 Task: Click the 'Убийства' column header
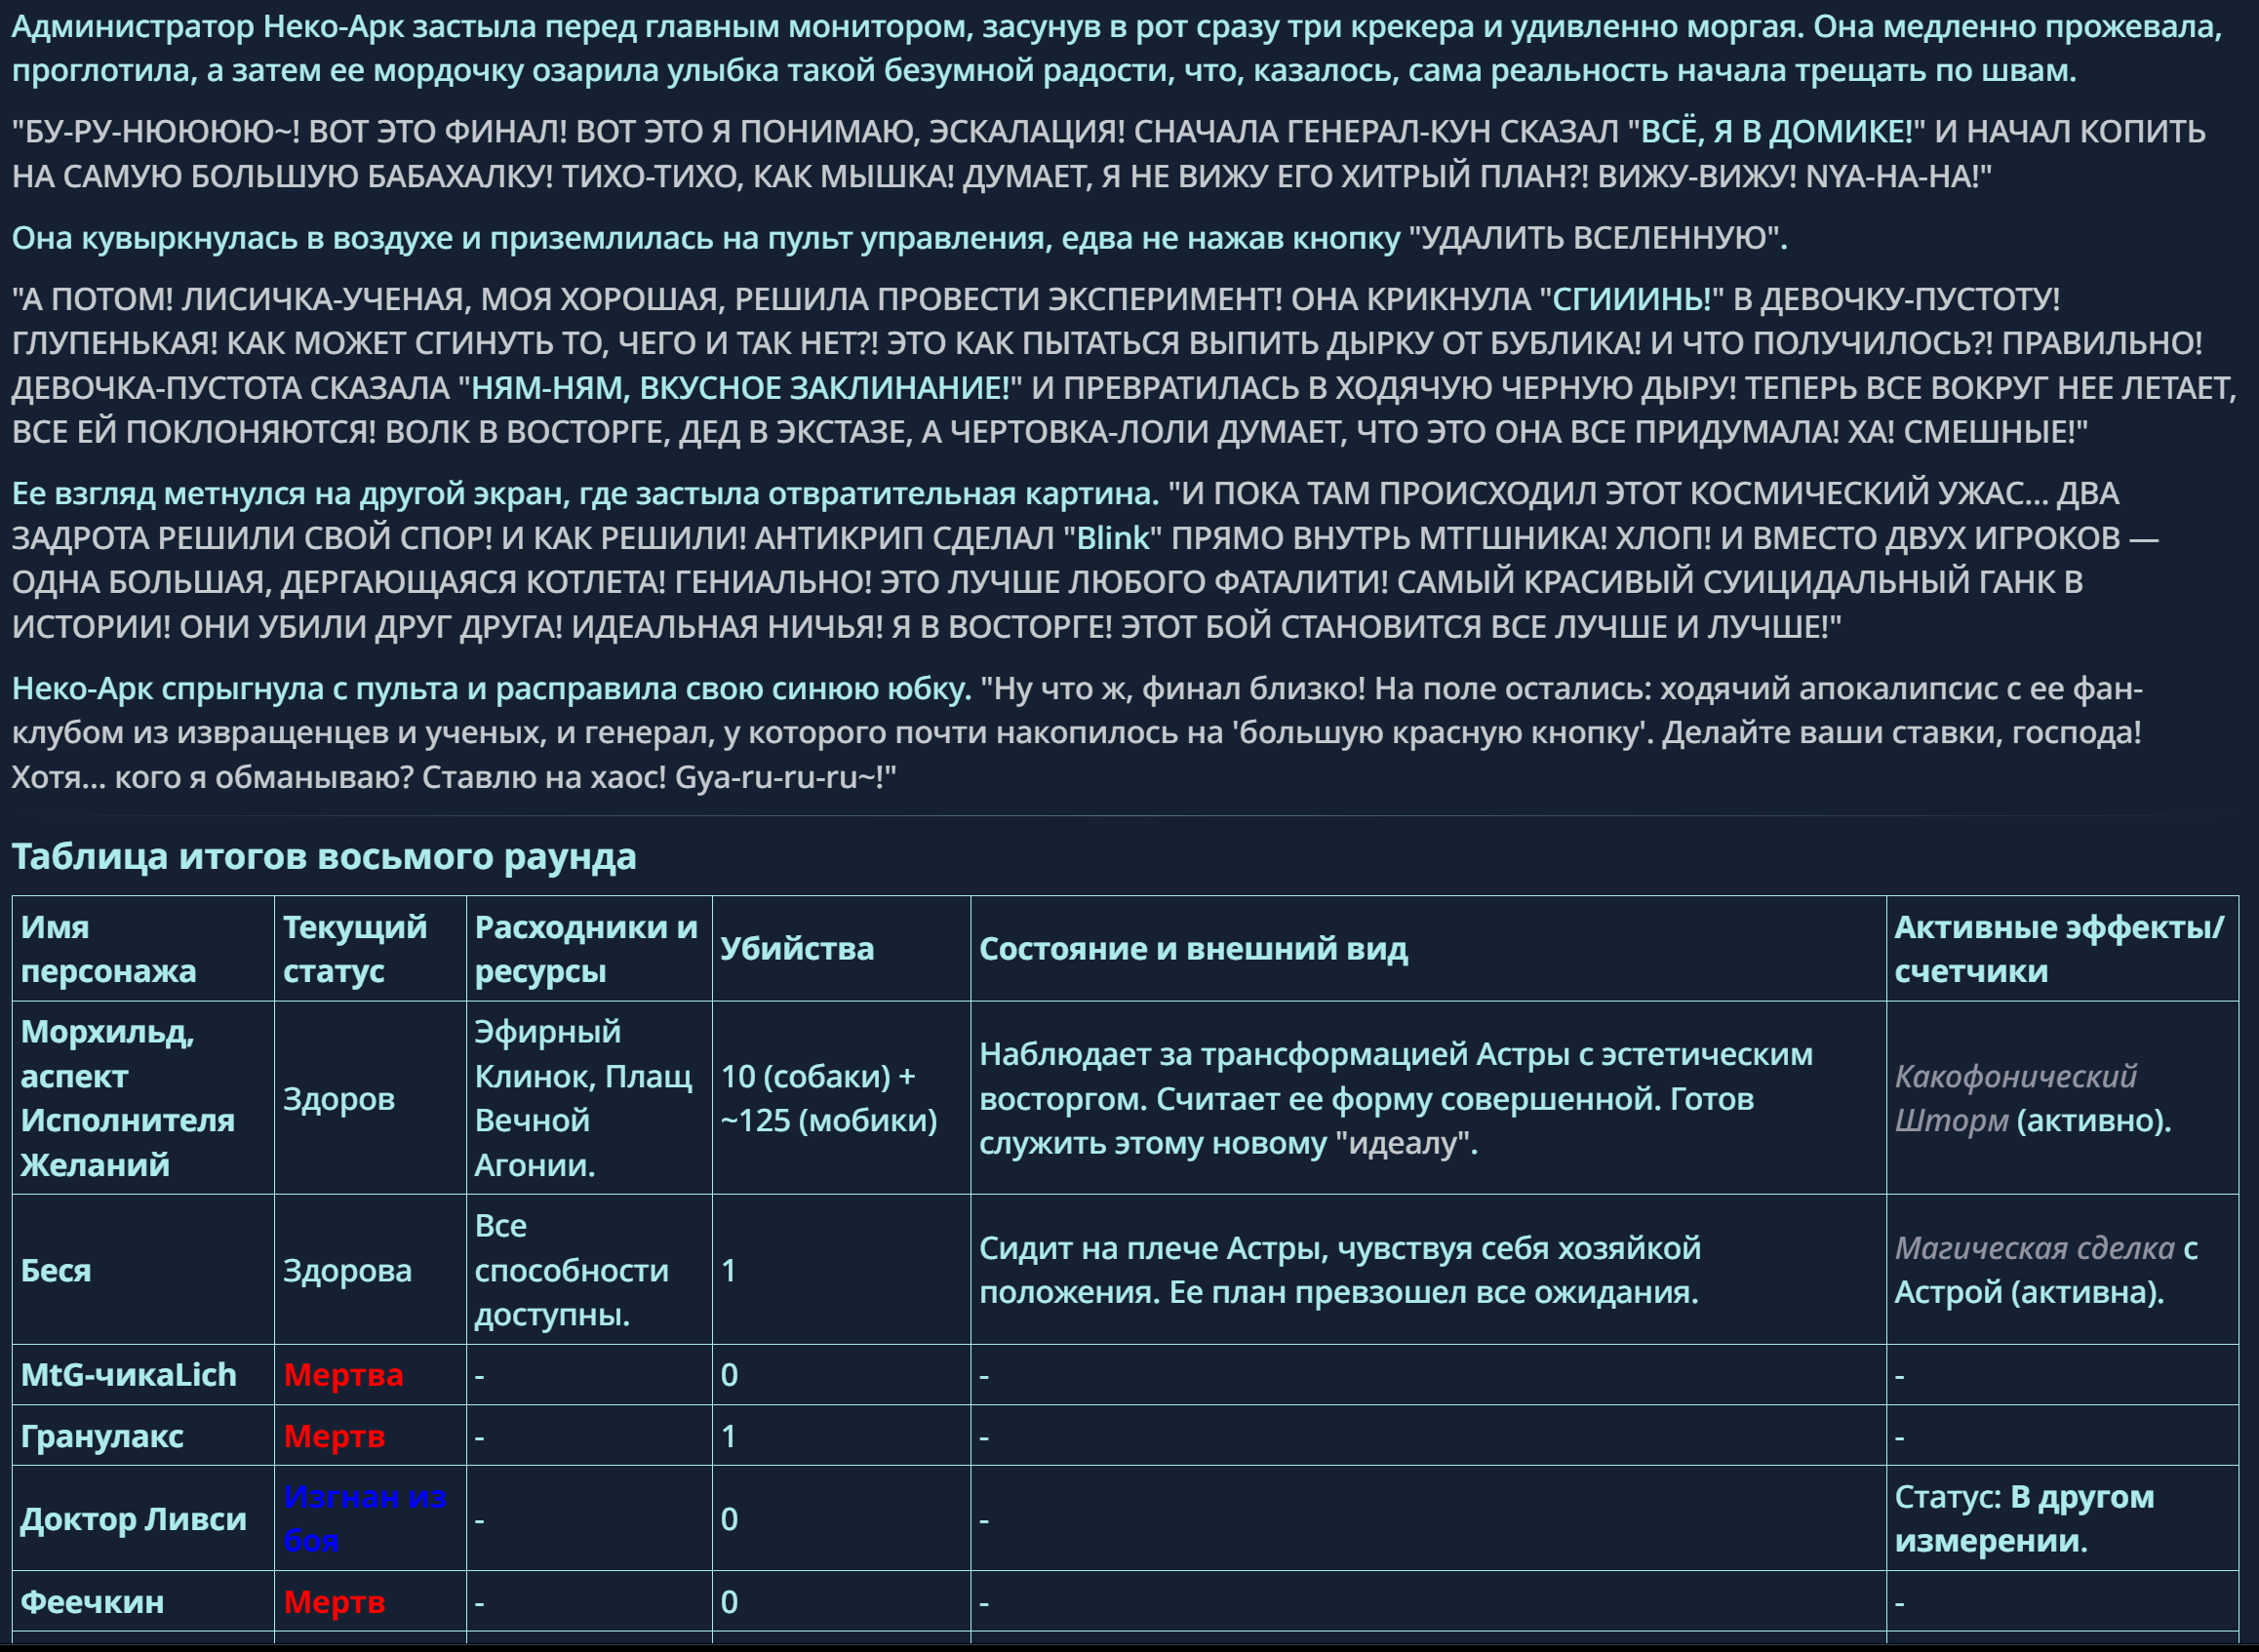tap(796, 948)
